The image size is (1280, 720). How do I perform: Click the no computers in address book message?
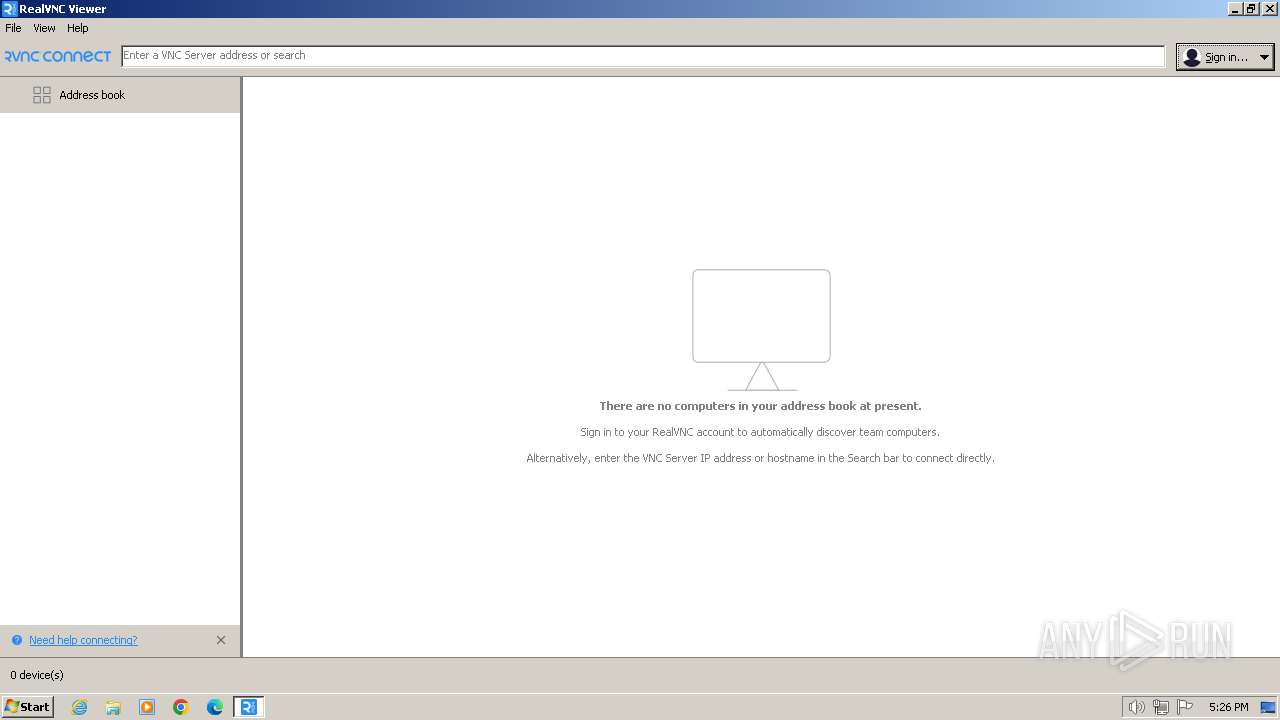point(760,406)
